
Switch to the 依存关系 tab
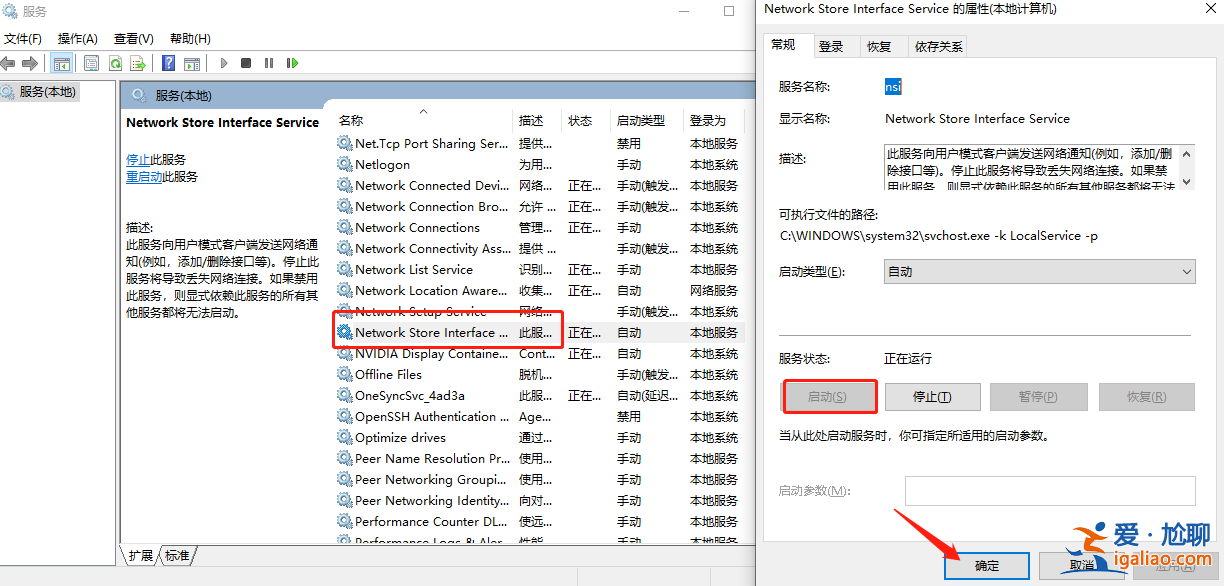938,45
